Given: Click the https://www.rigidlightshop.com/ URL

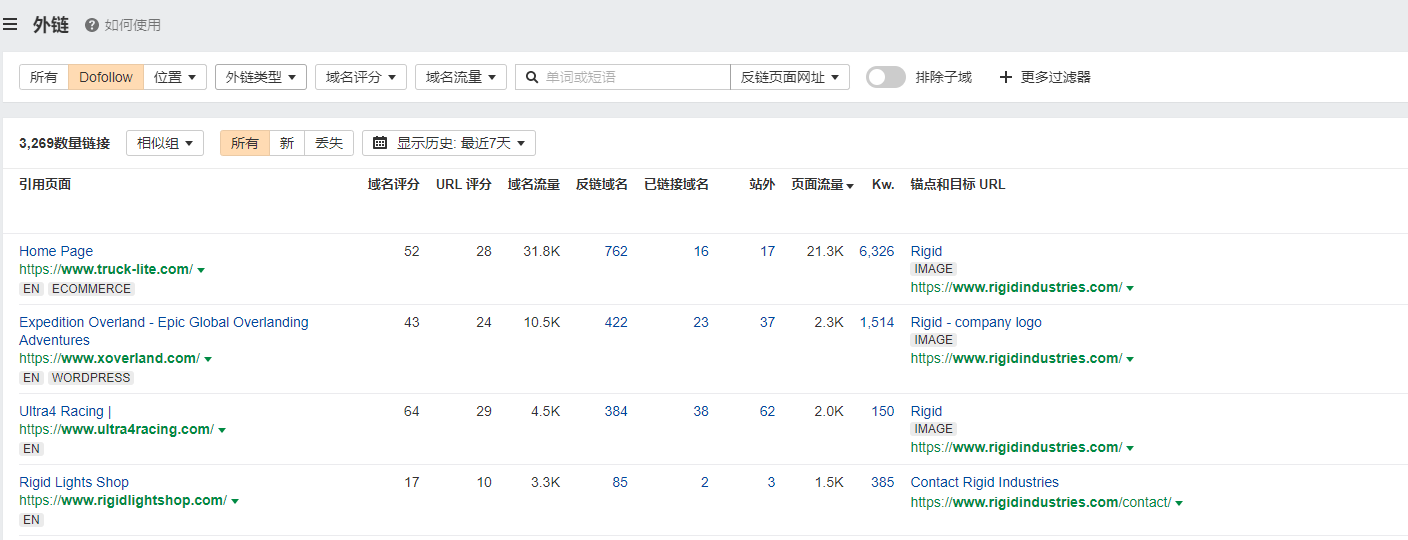Looking at the screenshot, I should (x=123, y=501).
